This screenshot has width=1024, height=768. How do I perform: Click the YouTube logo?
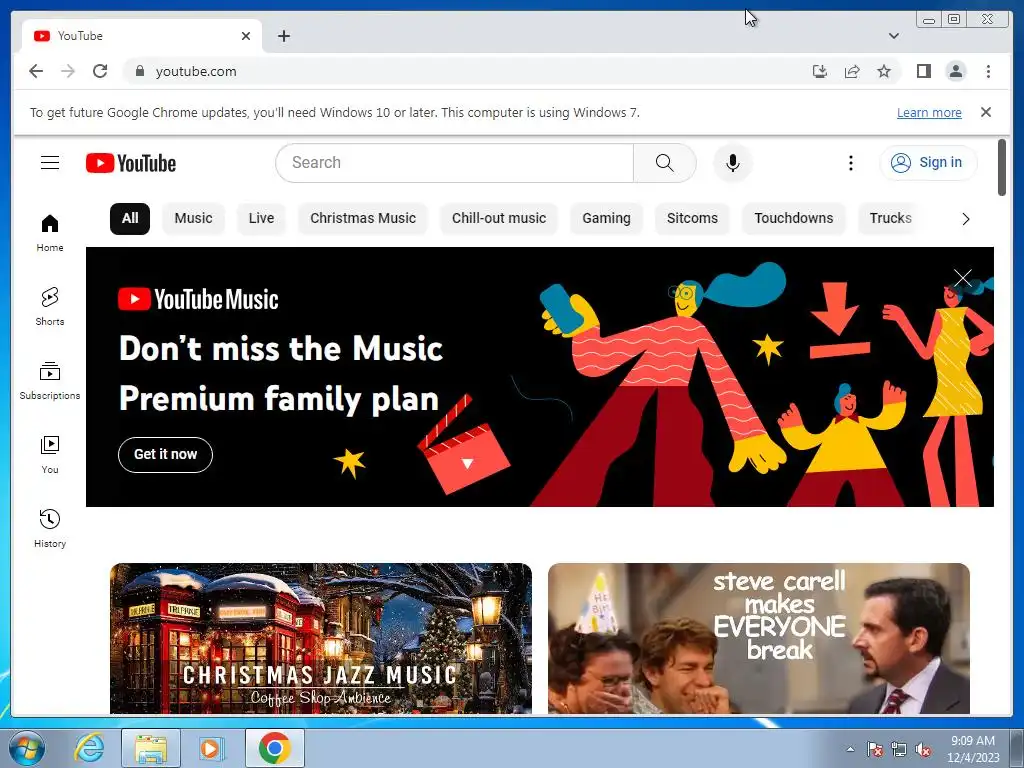click(131, 163)
